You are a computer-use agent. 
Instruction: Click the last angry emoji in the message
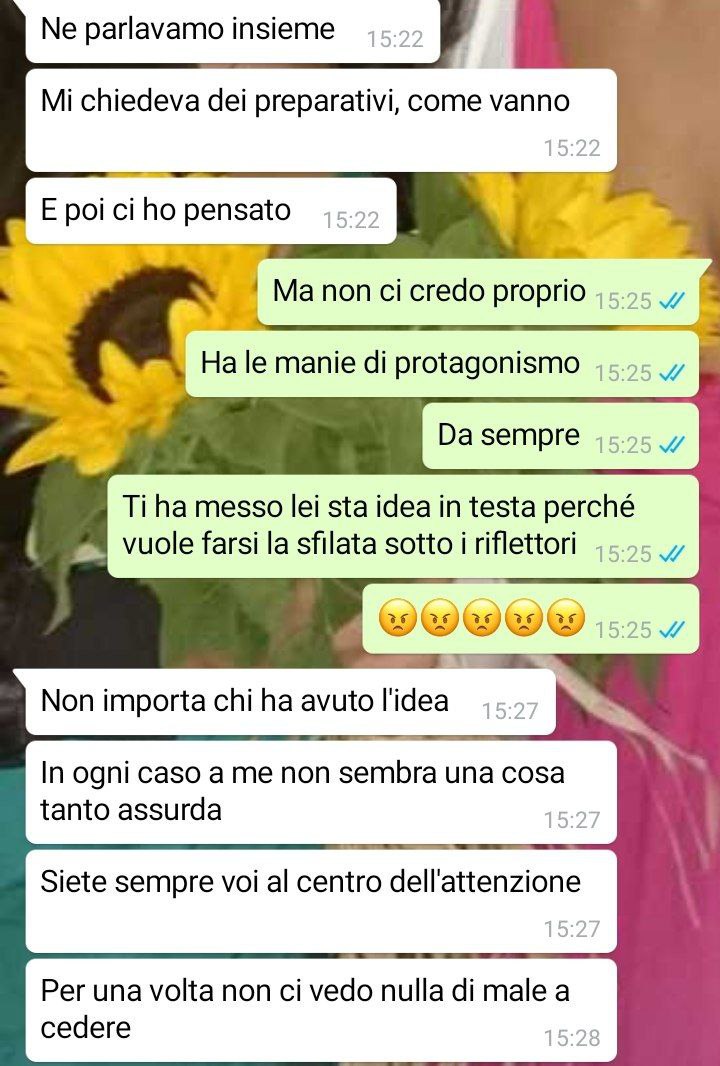tap(566, 618)
